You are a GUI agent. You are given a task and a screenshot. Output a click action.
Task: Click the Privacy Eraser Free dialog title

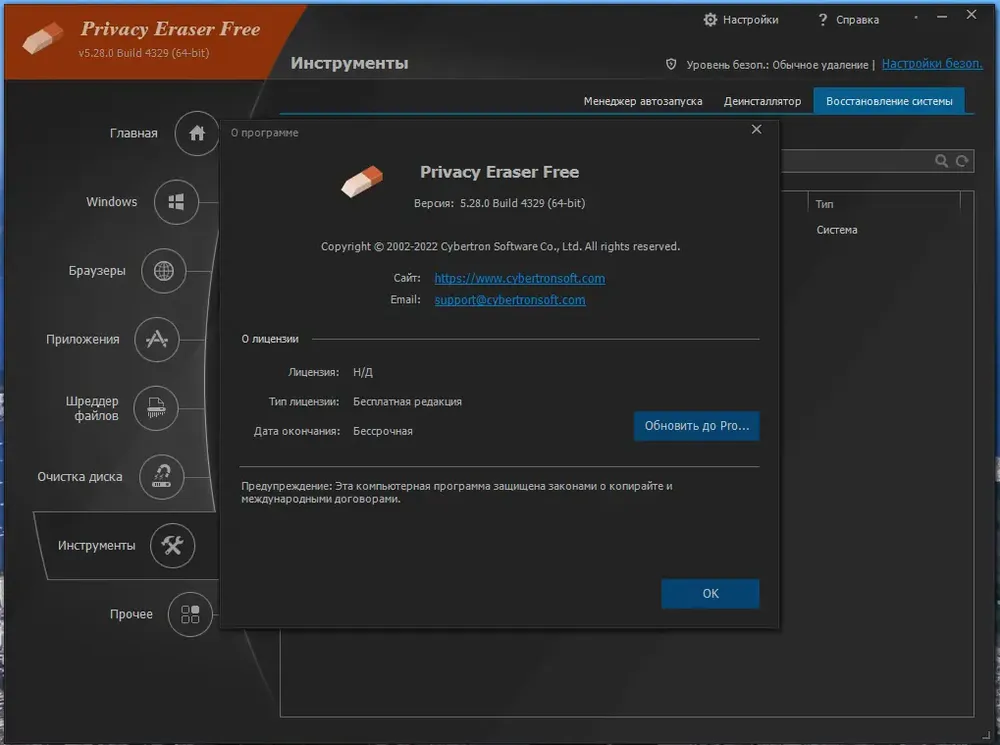tap(499, 172)
